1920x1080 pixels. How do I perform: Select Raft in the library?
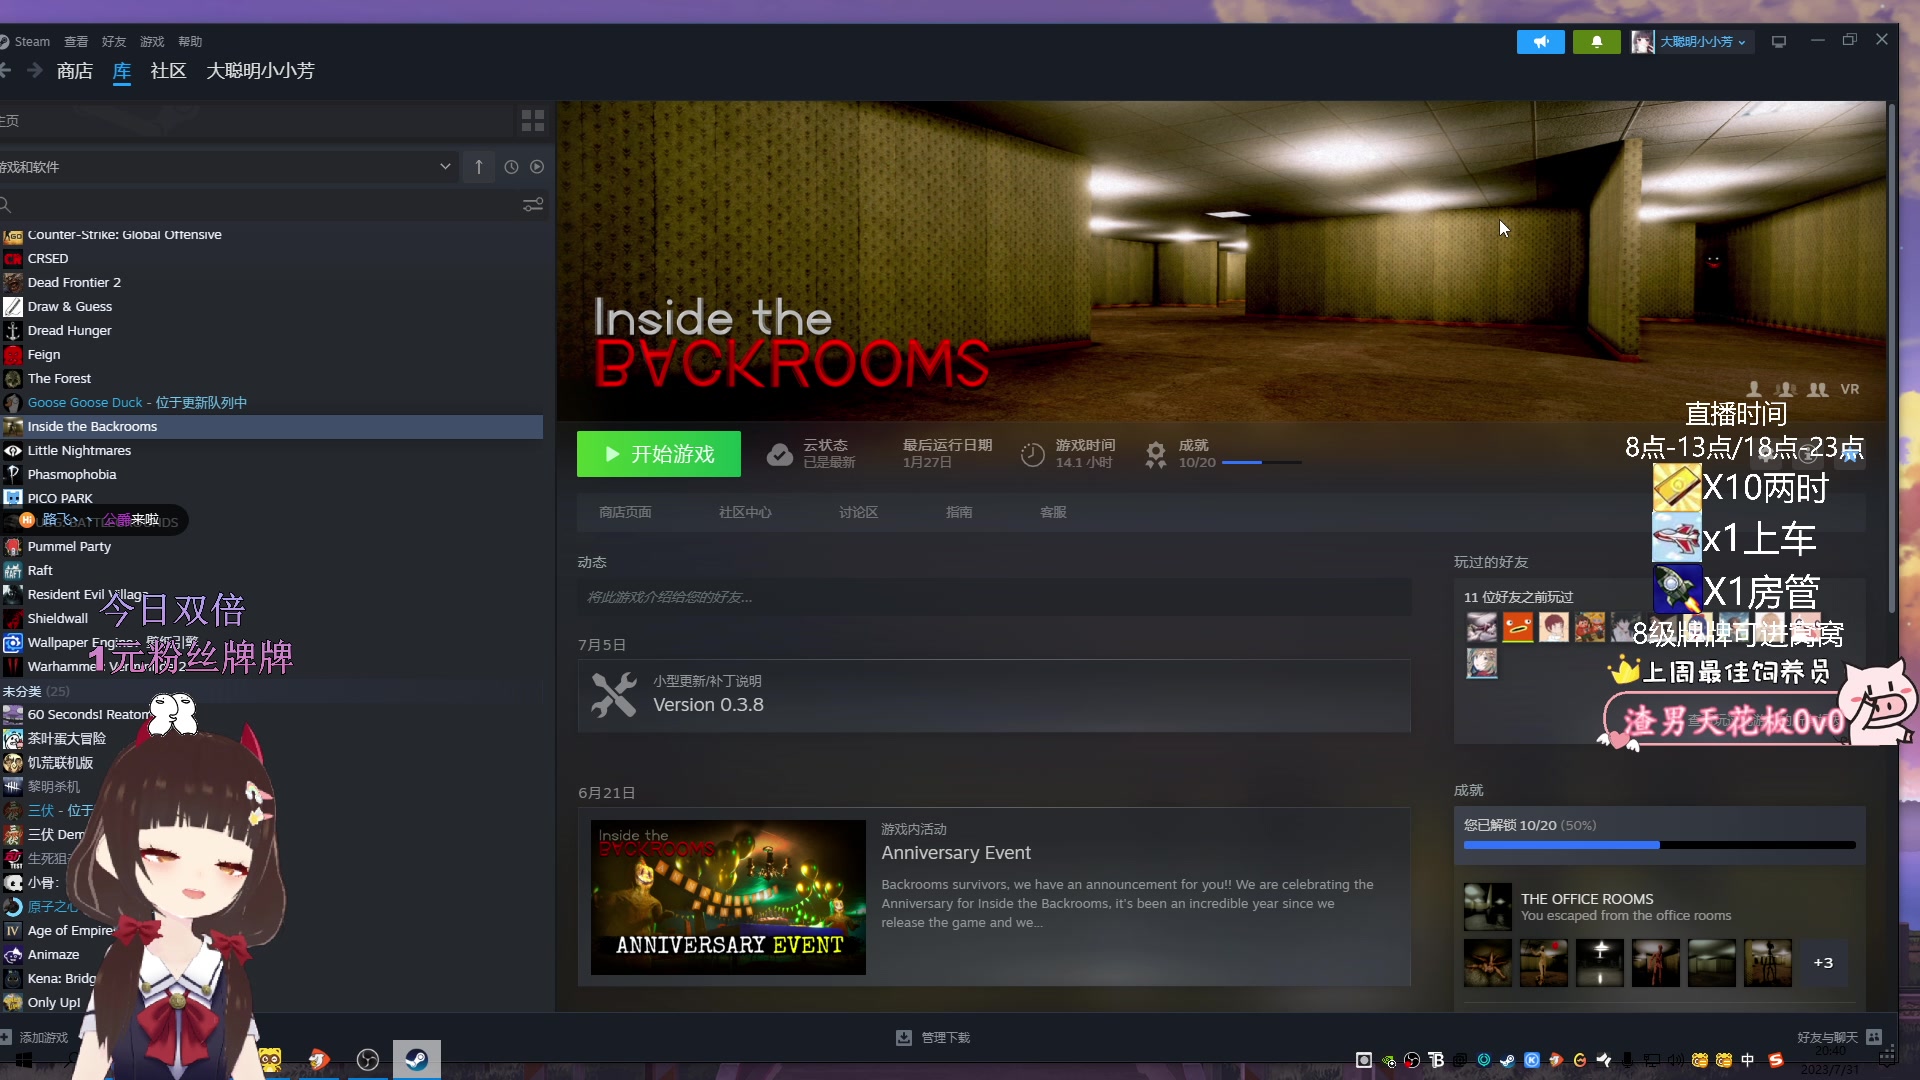[271, 571]
